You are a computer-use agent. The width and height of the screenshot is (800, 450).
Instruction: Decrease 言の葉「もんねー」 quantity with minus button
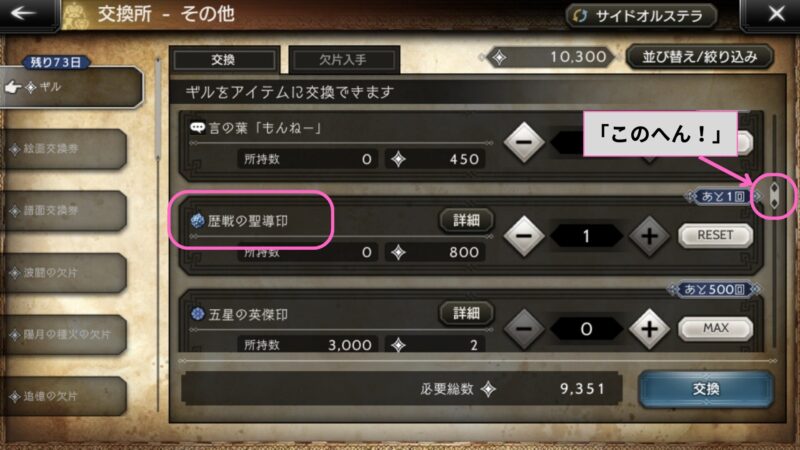pyautogui.click(x=523, y=142)
